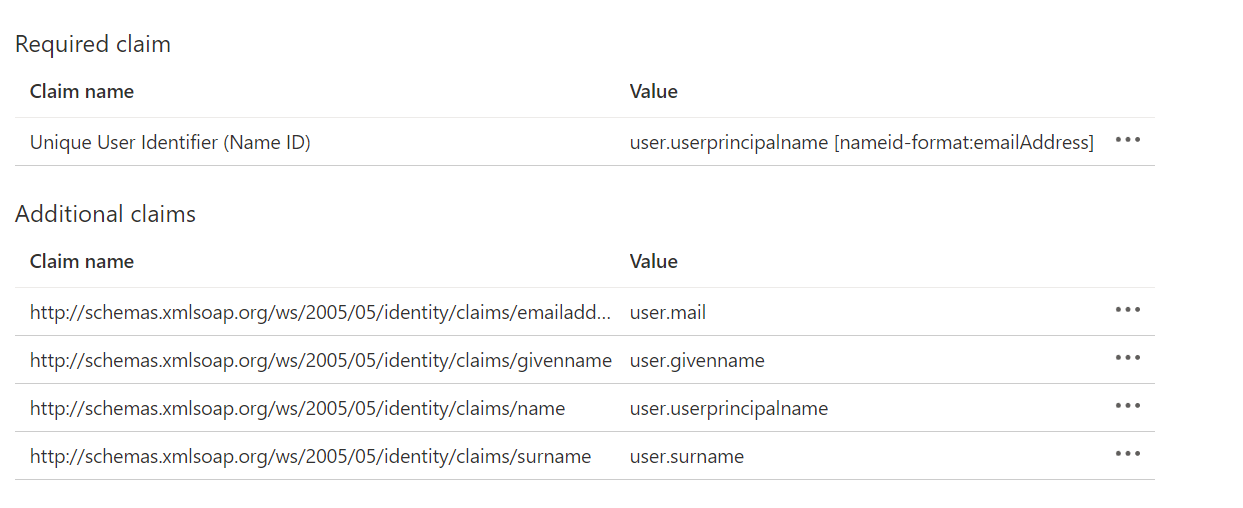Open ellipsis menu for emailaddress claim row

(1127, 310)
